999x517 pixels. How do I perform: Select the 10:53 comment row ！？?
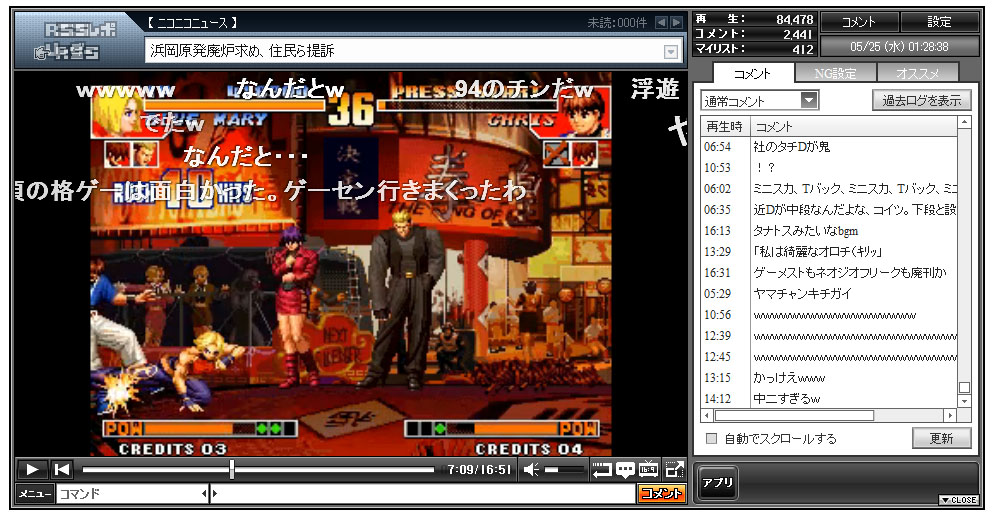[x=829, y=168]
